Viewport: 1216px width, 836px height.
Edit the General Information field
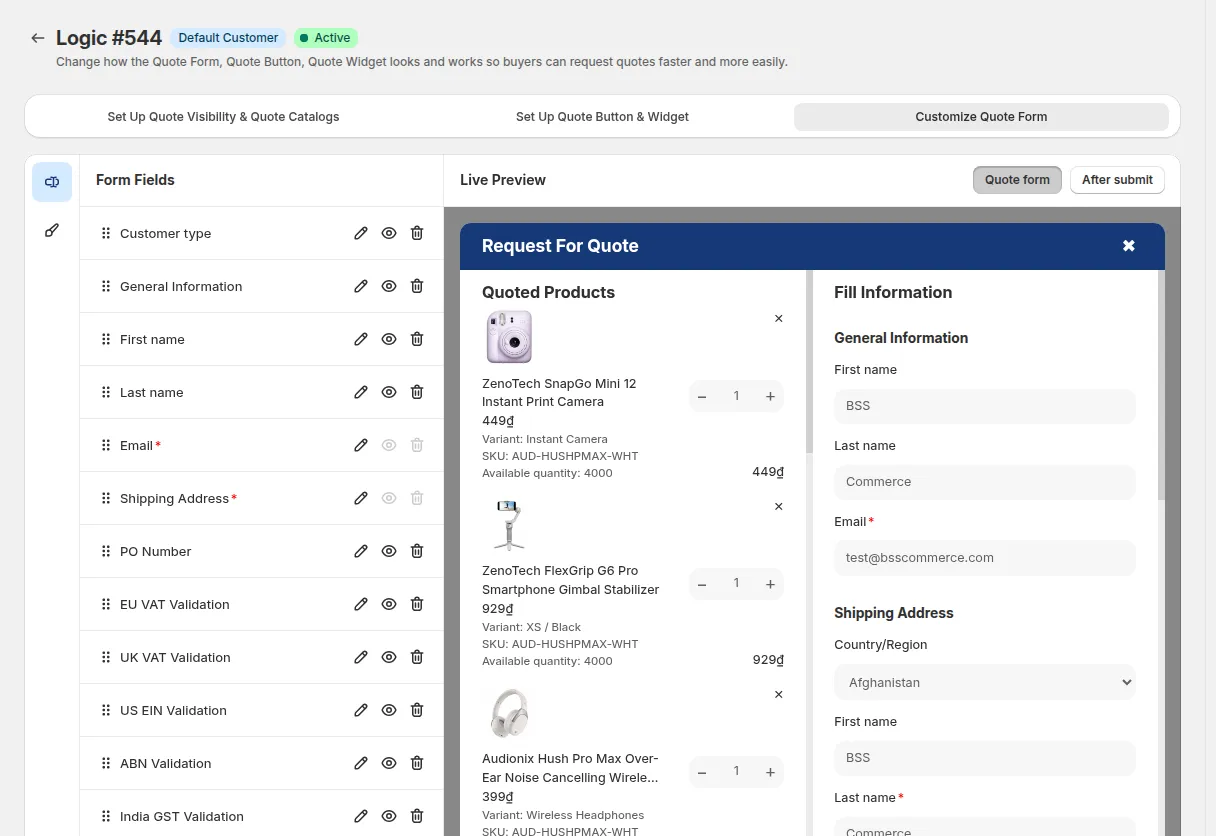[x=361, y=286]
